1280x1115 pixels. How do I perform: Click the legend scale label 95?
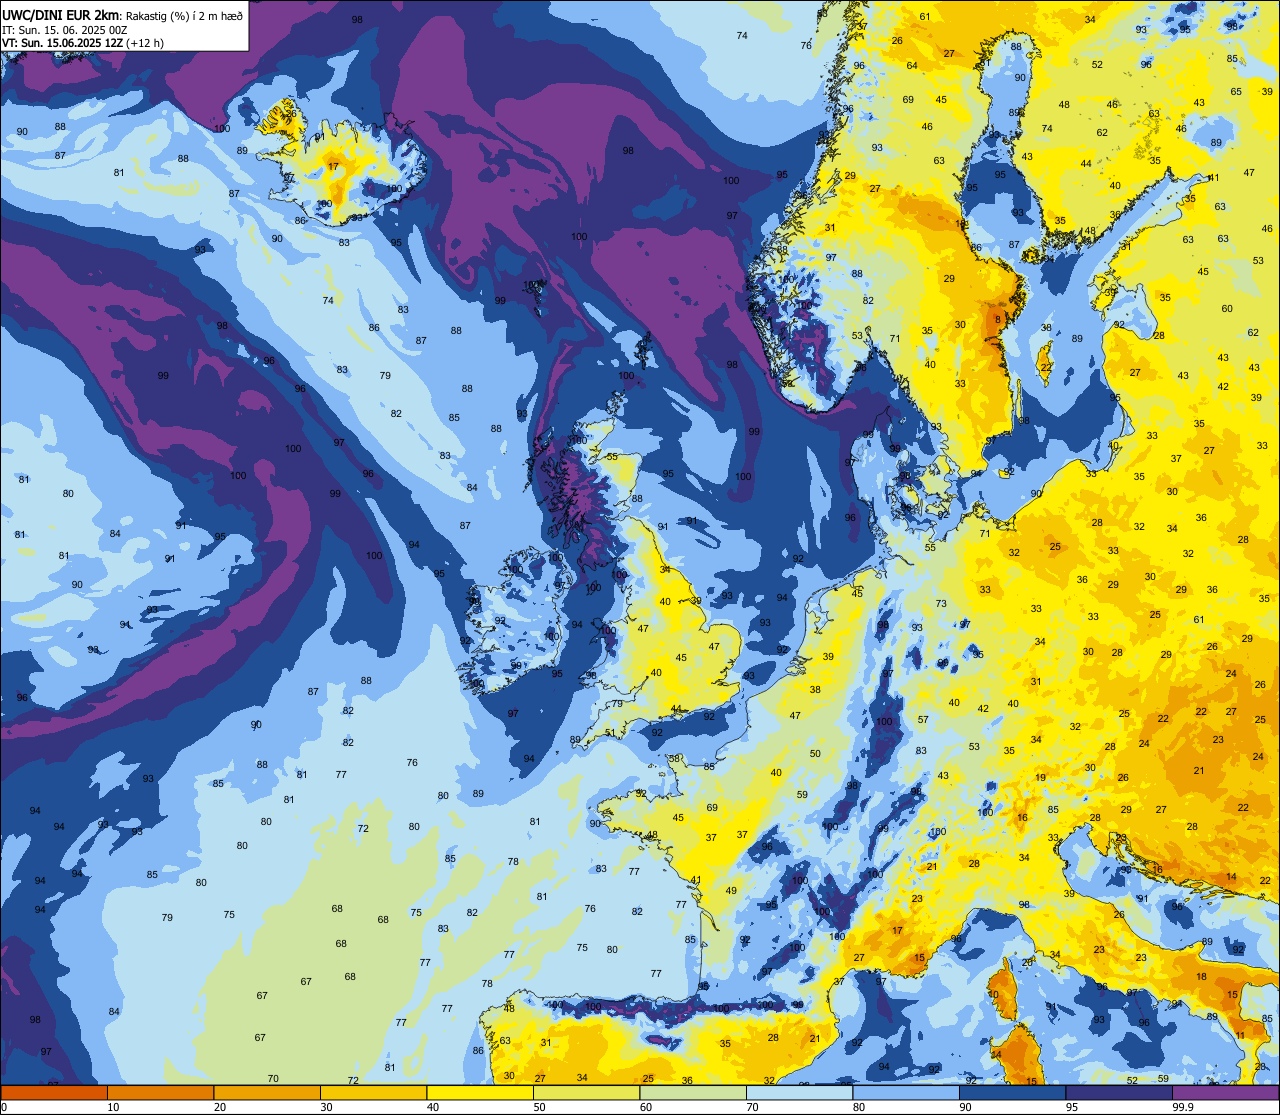(x=1072, y=1107)
